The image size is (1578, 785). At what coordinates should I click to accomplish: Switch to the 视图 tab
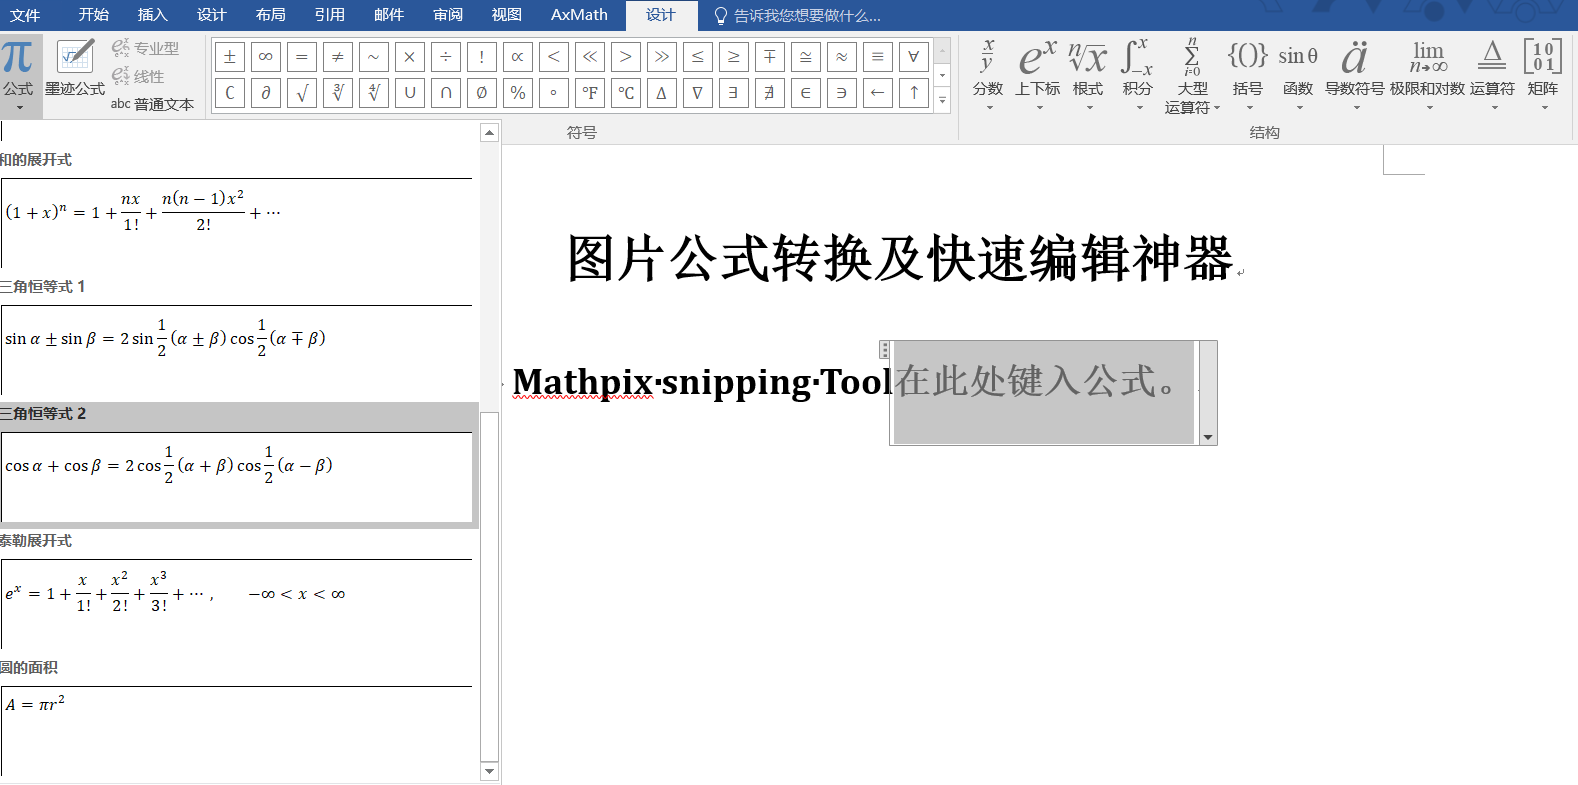pyautogui.click(x=507, y=15)
